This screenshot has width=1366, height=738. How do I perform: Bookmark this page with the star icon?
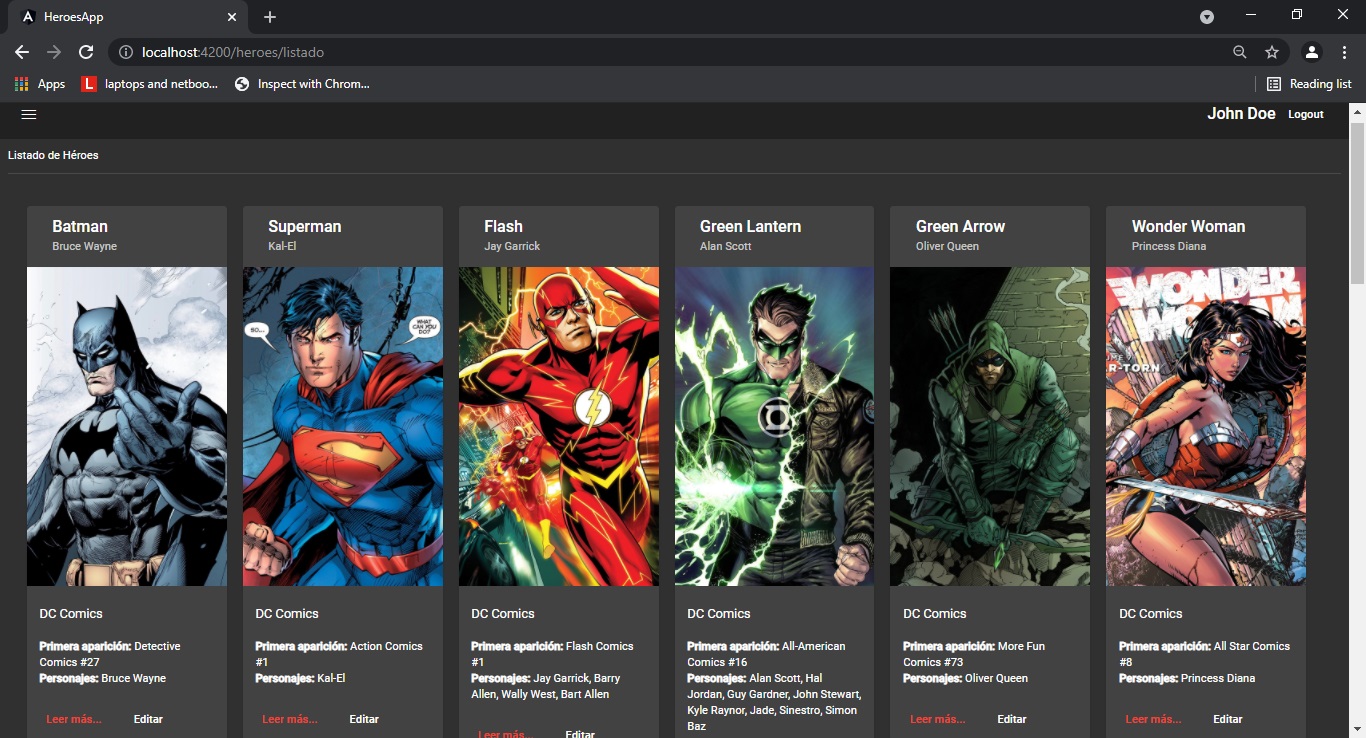[x=1272, y=52]
